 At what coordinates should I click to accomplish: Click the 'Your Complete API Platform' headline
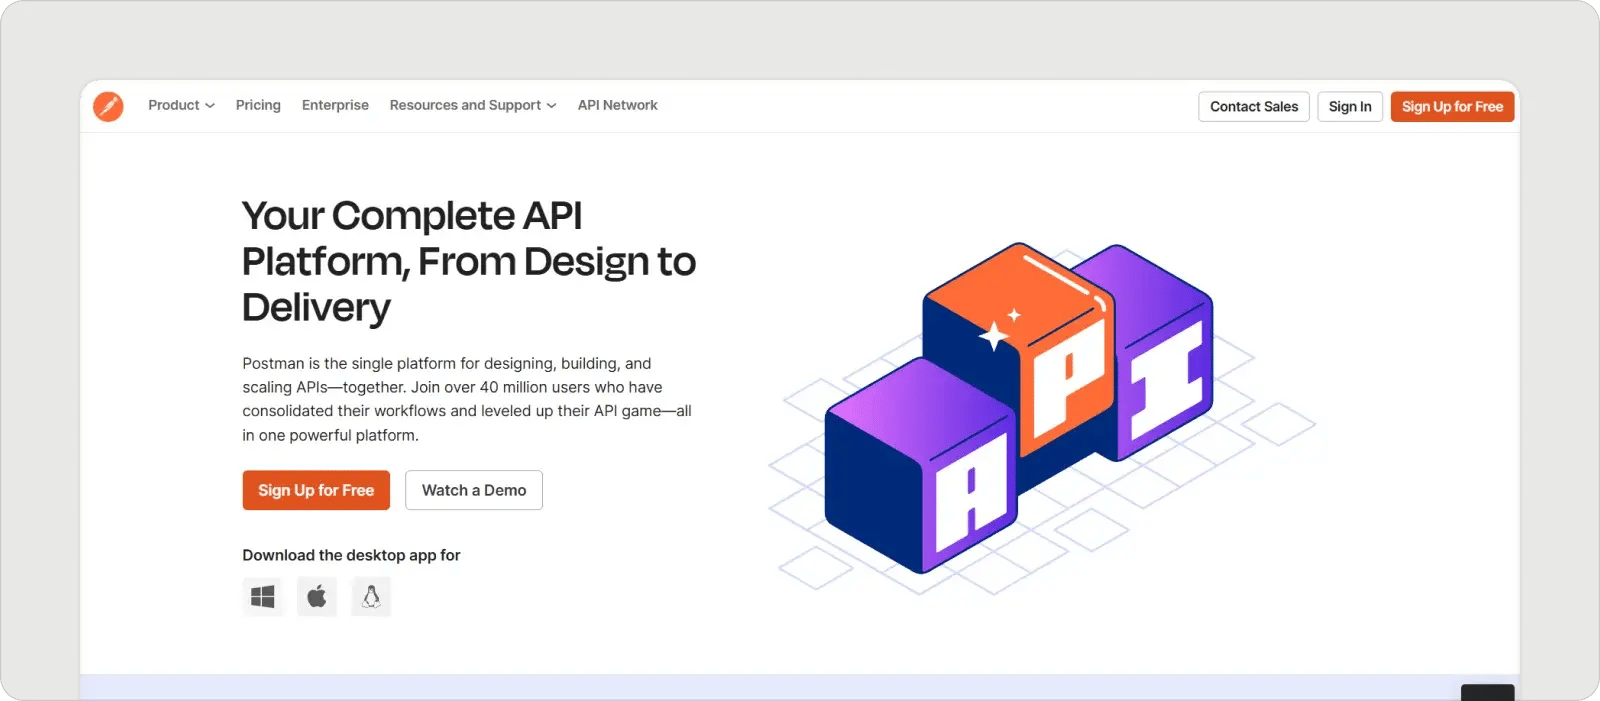[469, 262]
